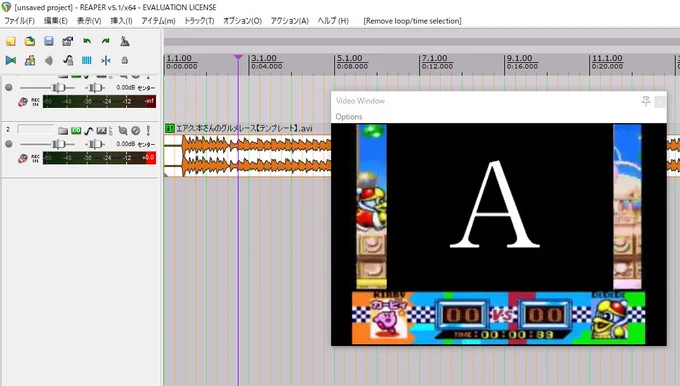Toggle the blue Grid lines icon
680x386 pixels.
point(87,60)
